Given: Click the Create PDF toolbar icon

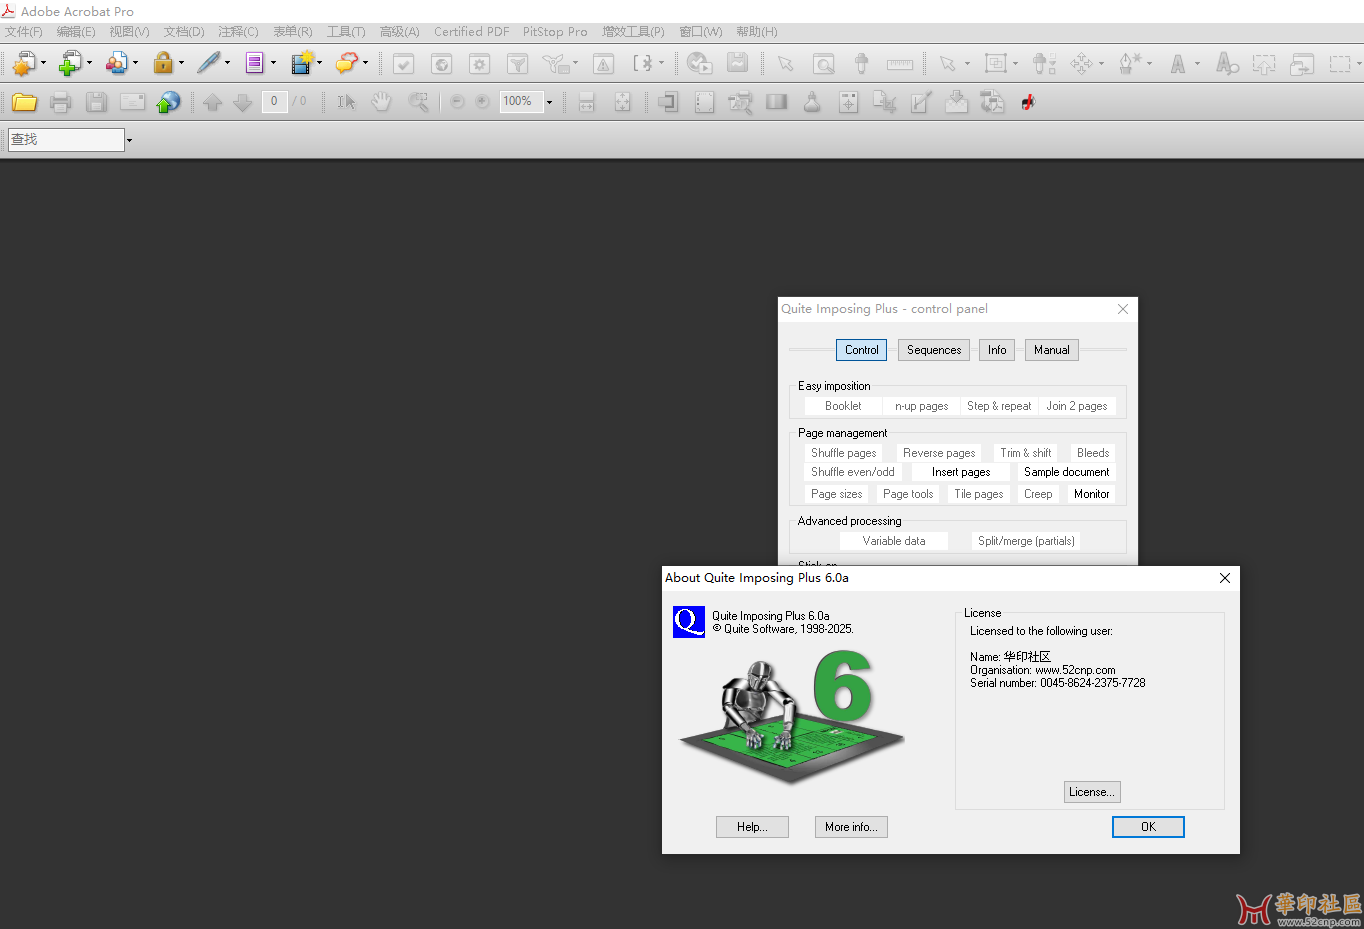Looking at the screenshot, I should tap(24, 64).
